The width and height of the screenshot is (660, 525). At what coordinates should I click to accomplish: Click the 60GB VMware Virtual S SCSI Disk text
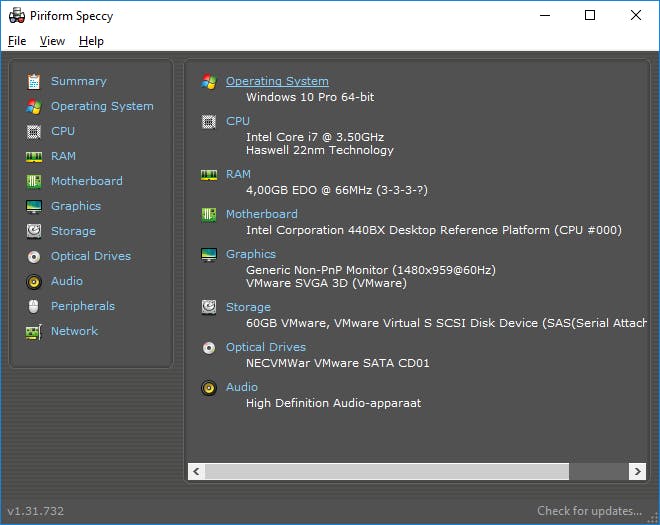[x=446, y=323]
